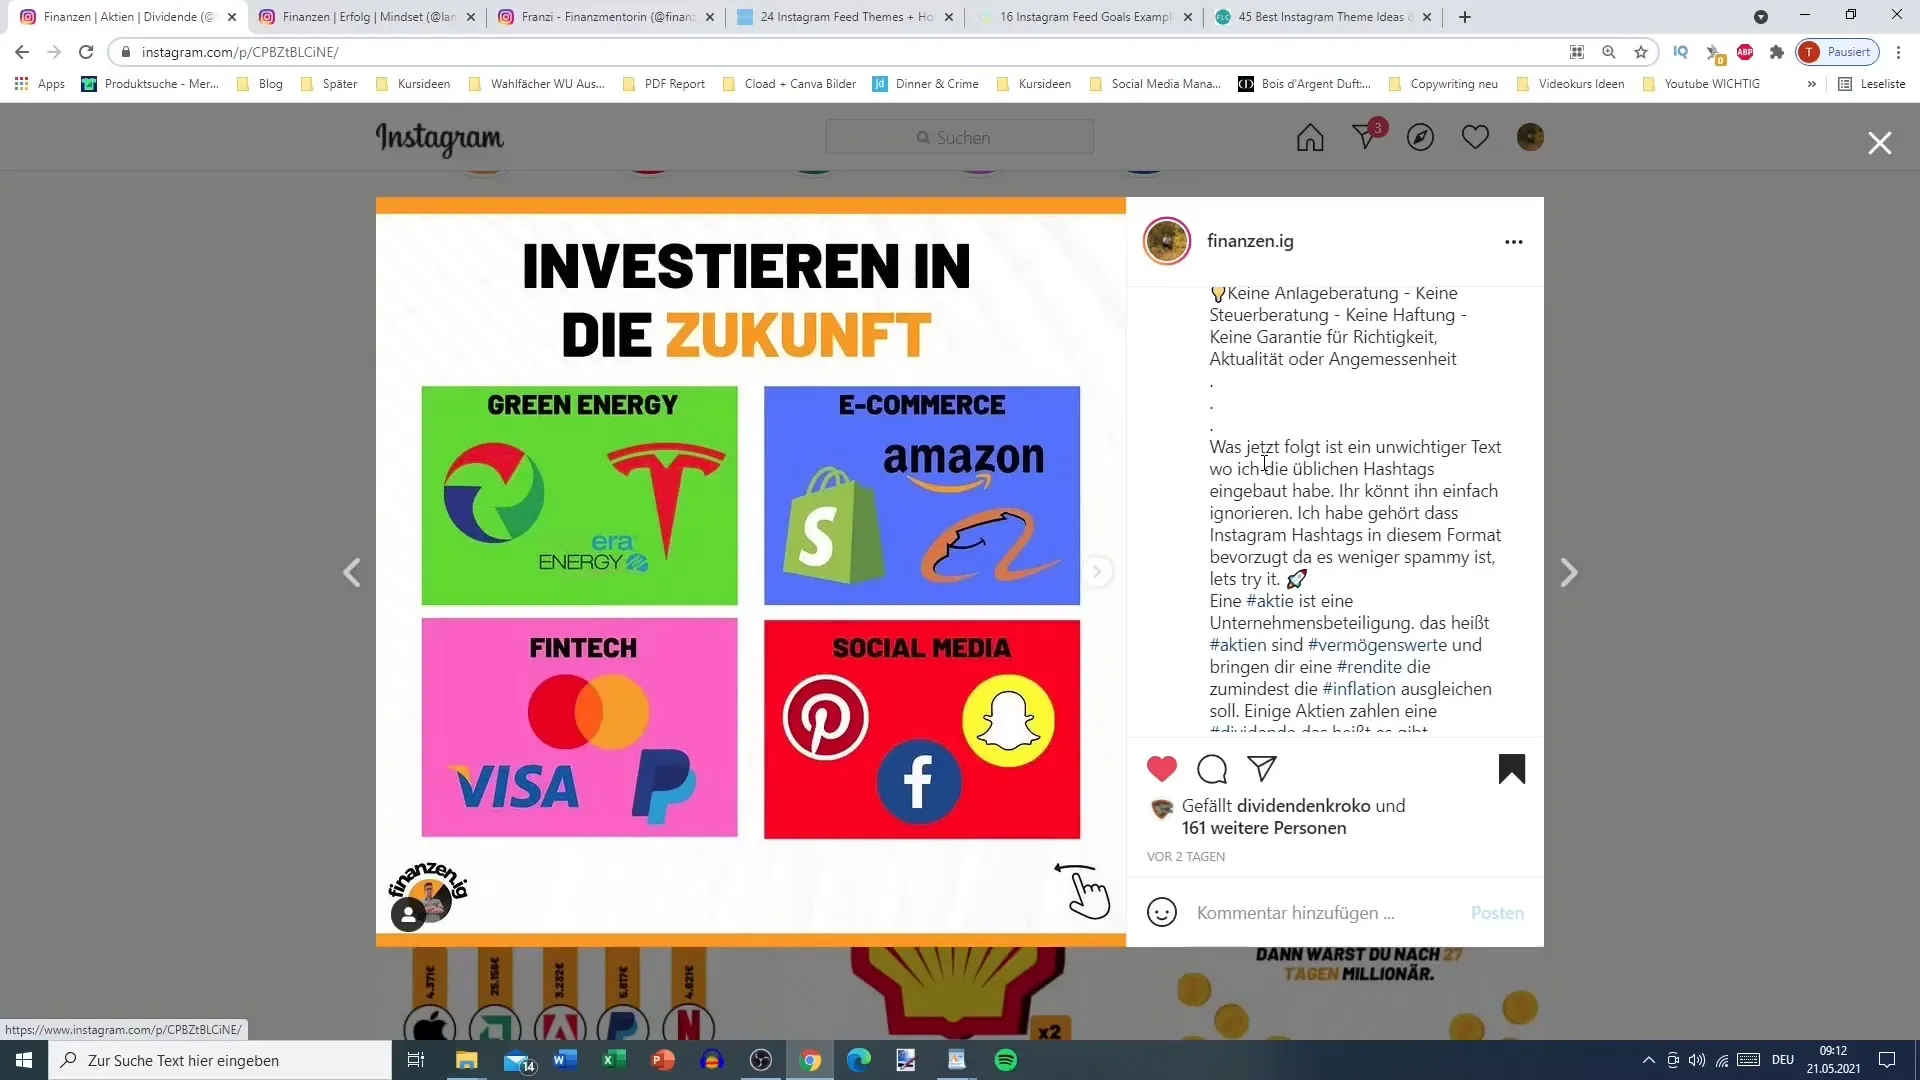Viewport: 1920px width, 1080px height.
Task: Open the Leseliste reading list
Action: [x=1872, y=84]
